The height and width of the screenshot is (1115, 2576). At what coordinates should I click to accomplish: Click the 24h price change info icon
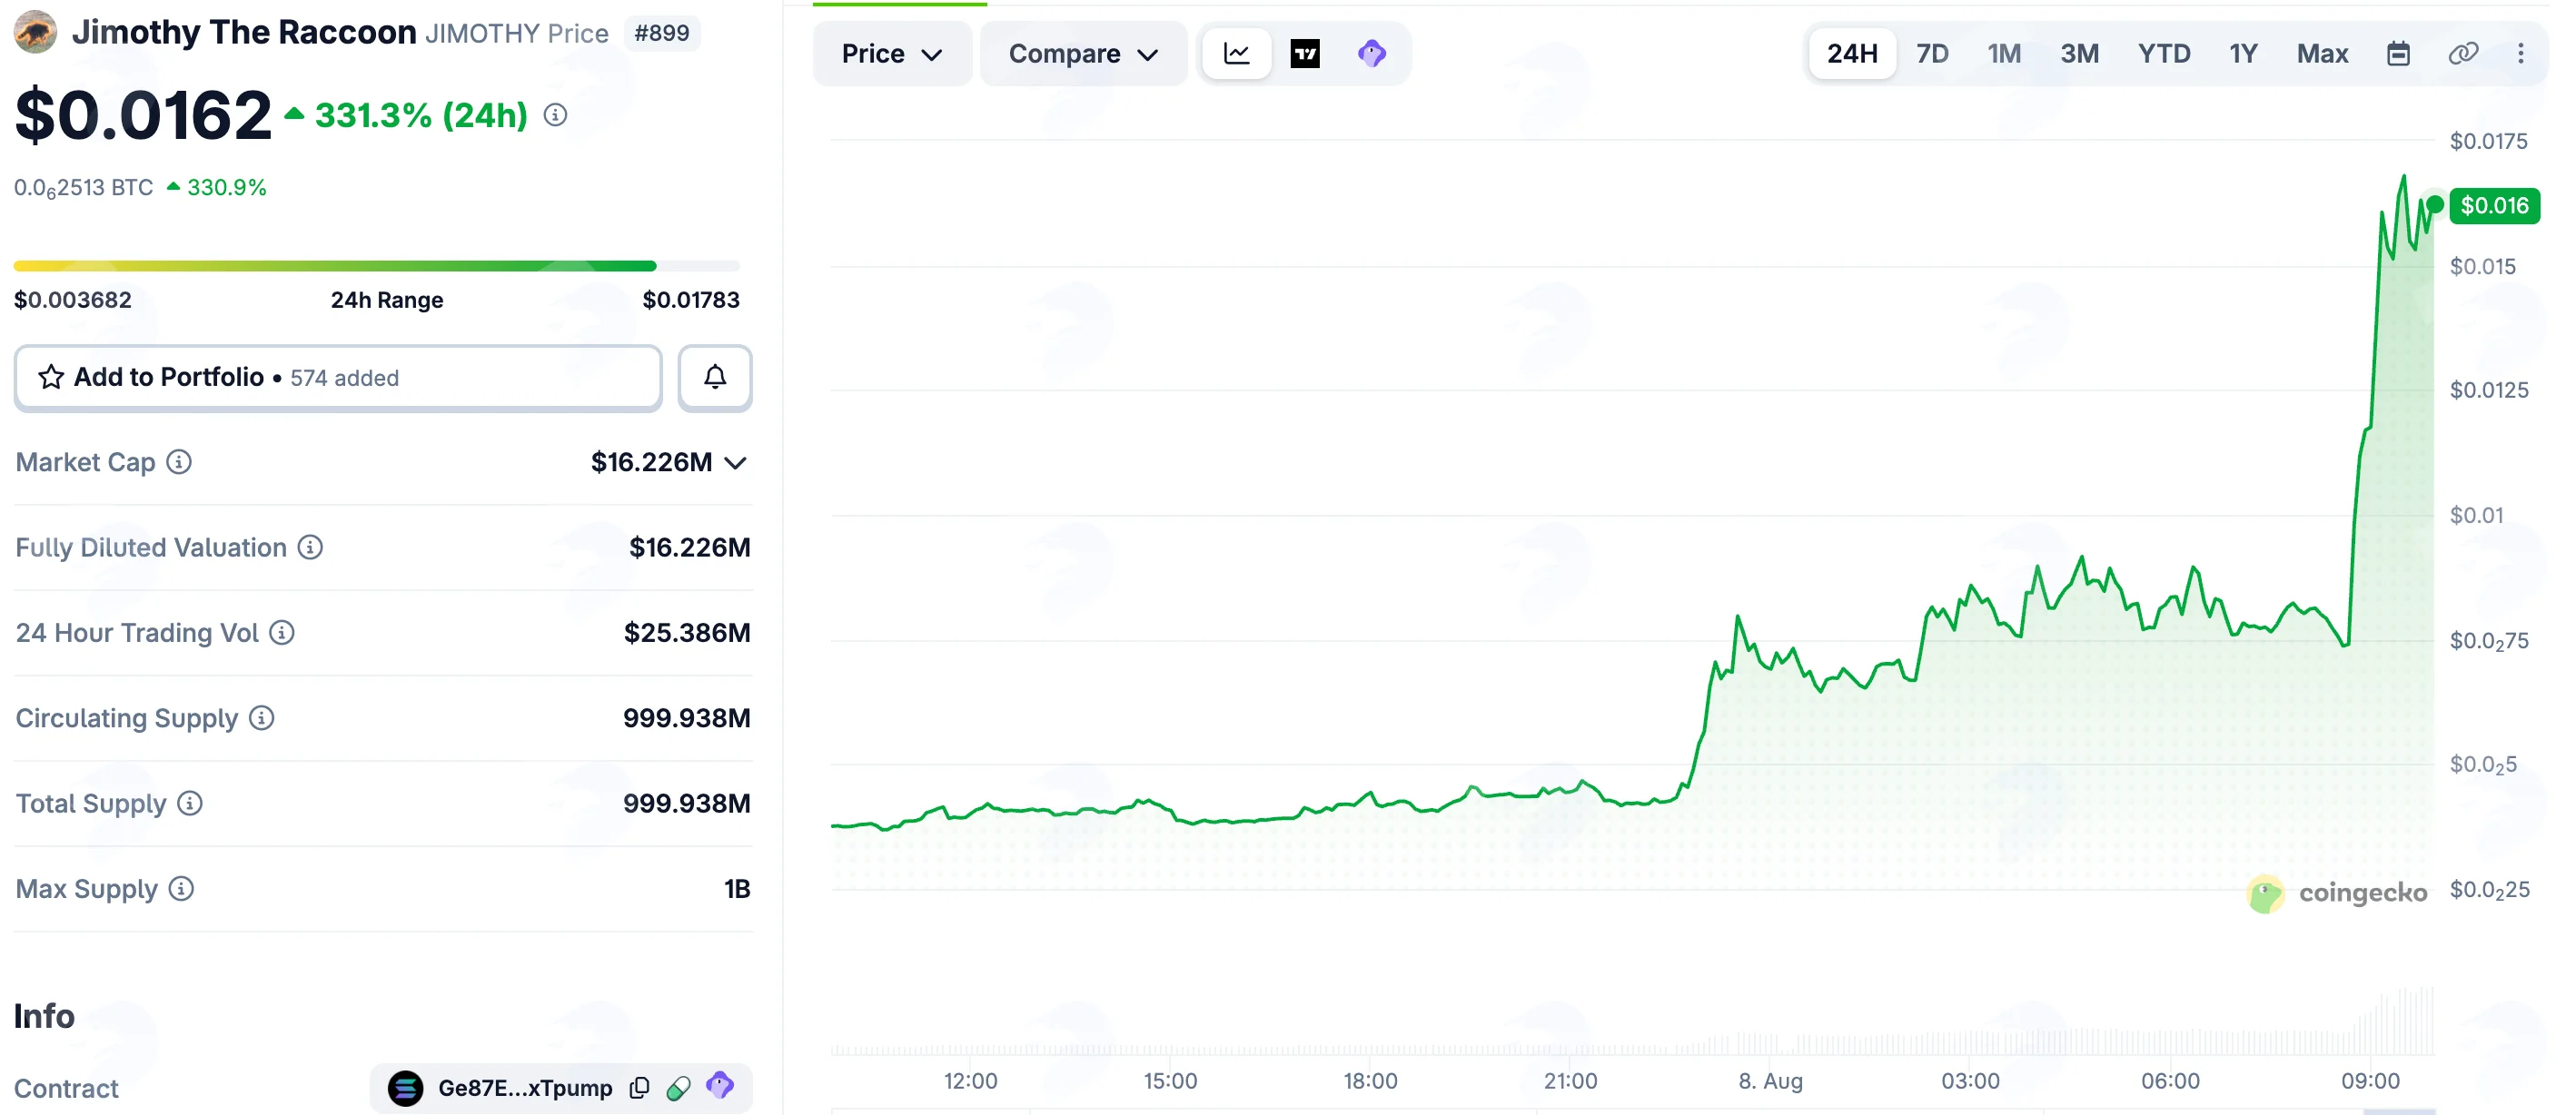(555, 115)
